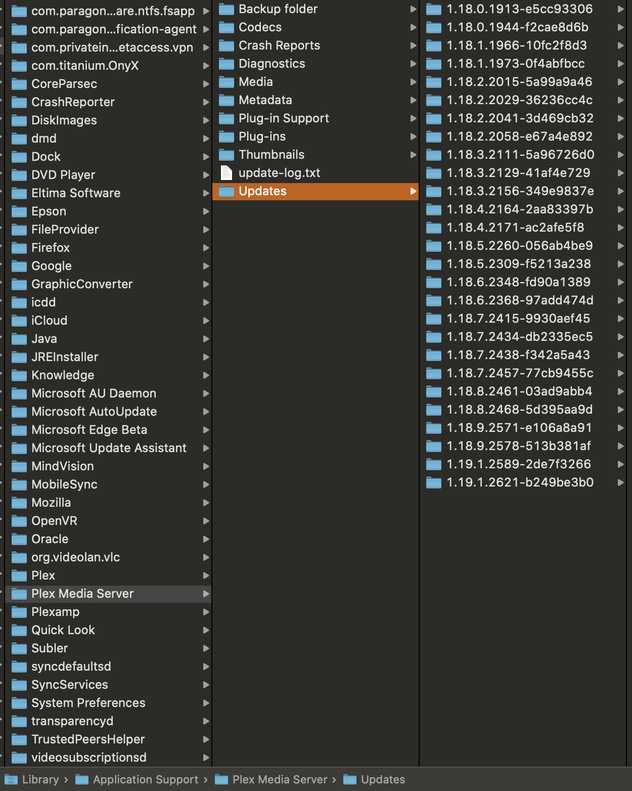Expand arrow for 1.18.9.2578-513b381af
This screenshot has width=632, height=791.
click(x=620, y=446)
